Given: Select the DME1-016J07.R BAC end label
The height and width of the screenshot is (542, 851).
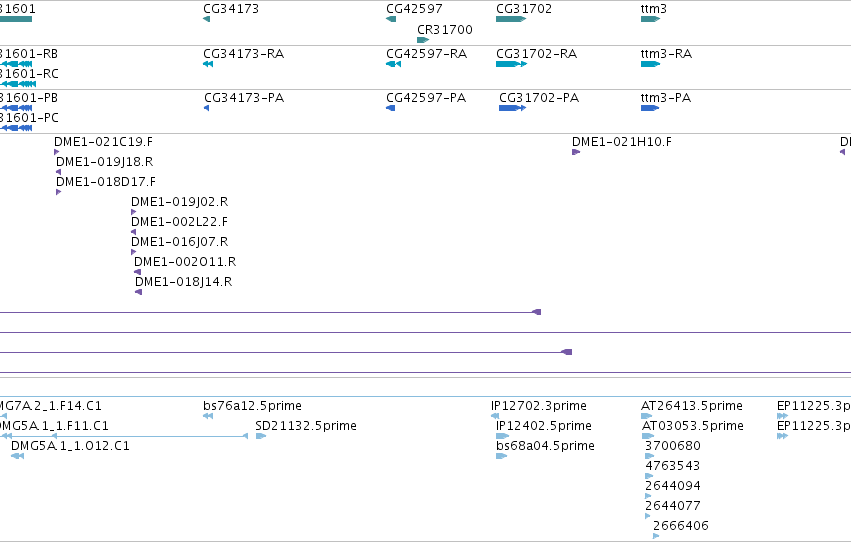Looking at the screenshot, I should pos(179,242).
